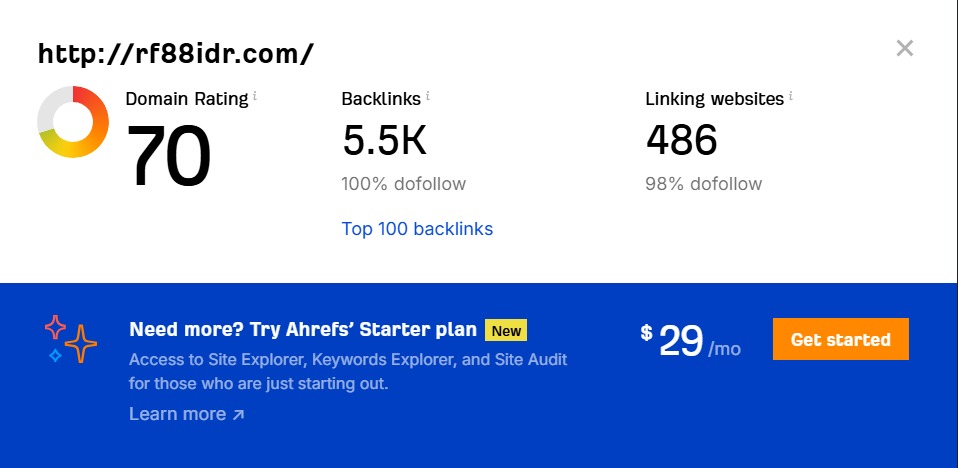Click the Ahrefs' Starter plan heading
The height and width of the screenshot is (468, 958).
(303, 331)
